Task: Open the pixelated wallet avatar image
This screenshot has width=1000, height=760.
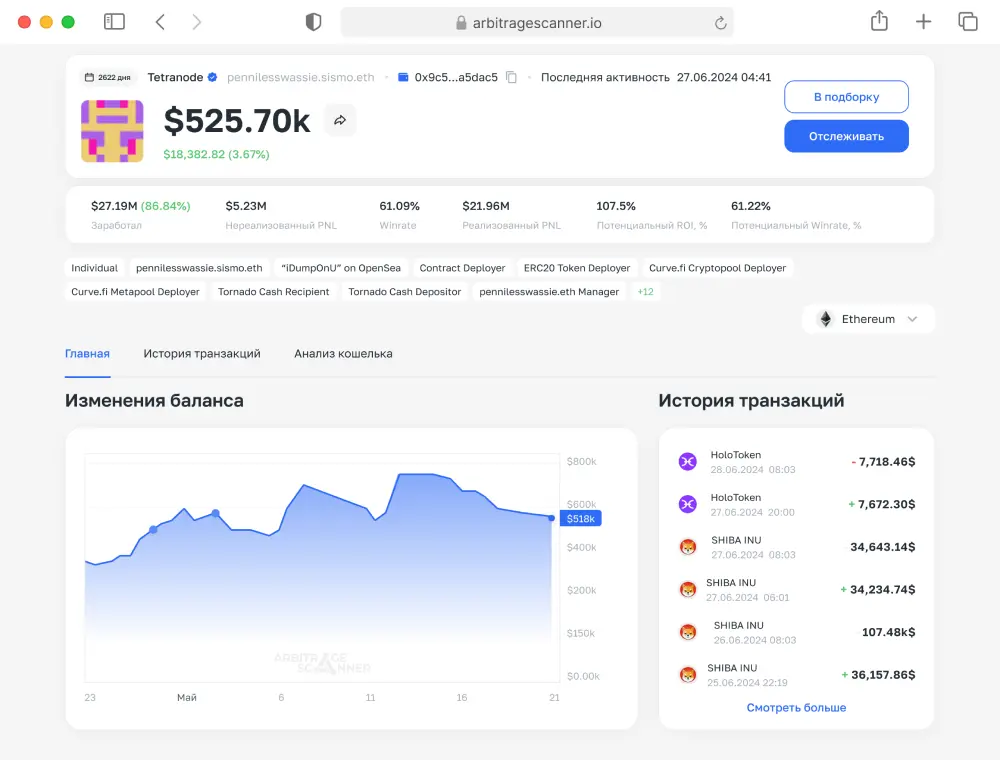Action: click(111, 130)
